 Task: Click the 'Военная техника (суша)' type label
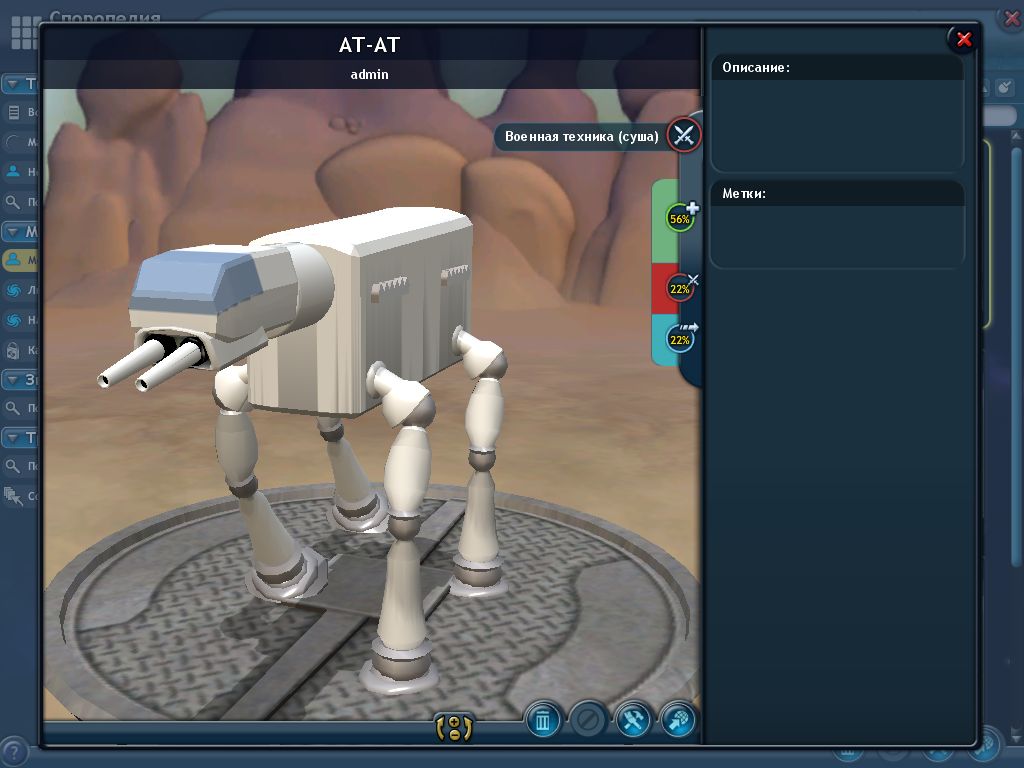[x=581, y=136]
